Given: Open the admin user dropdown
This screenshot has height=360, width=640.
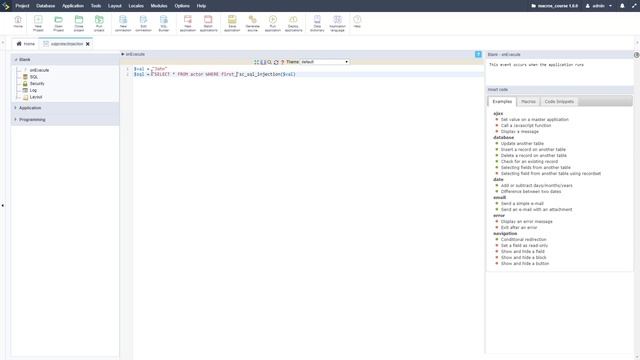Looking at the screenshot, I should (599, 6).
